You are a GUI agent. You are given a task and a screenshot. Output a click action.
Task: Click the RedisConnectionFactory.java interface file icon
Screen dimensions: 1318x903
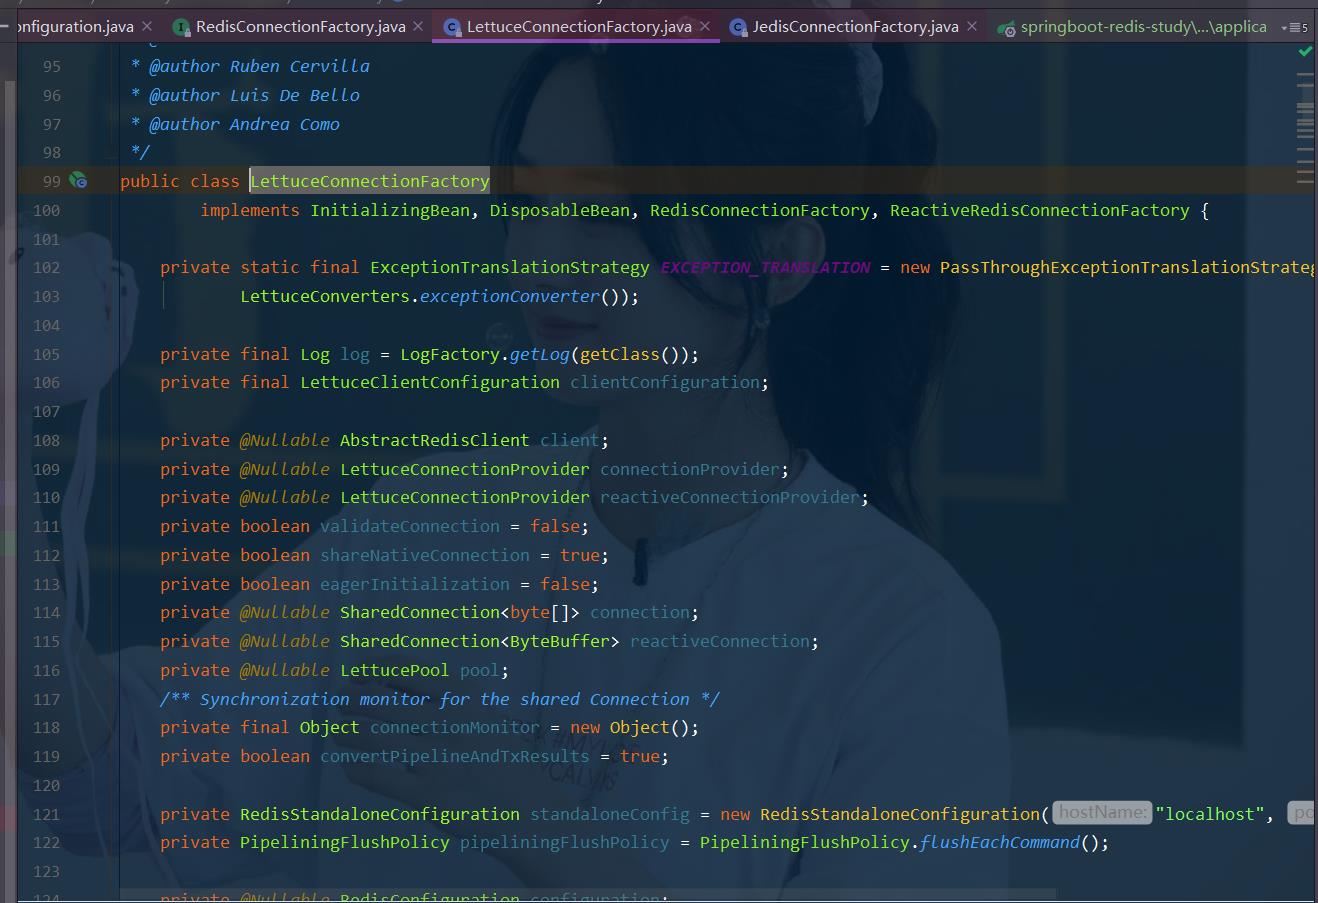pyautogui.click(x=181, y=27)
